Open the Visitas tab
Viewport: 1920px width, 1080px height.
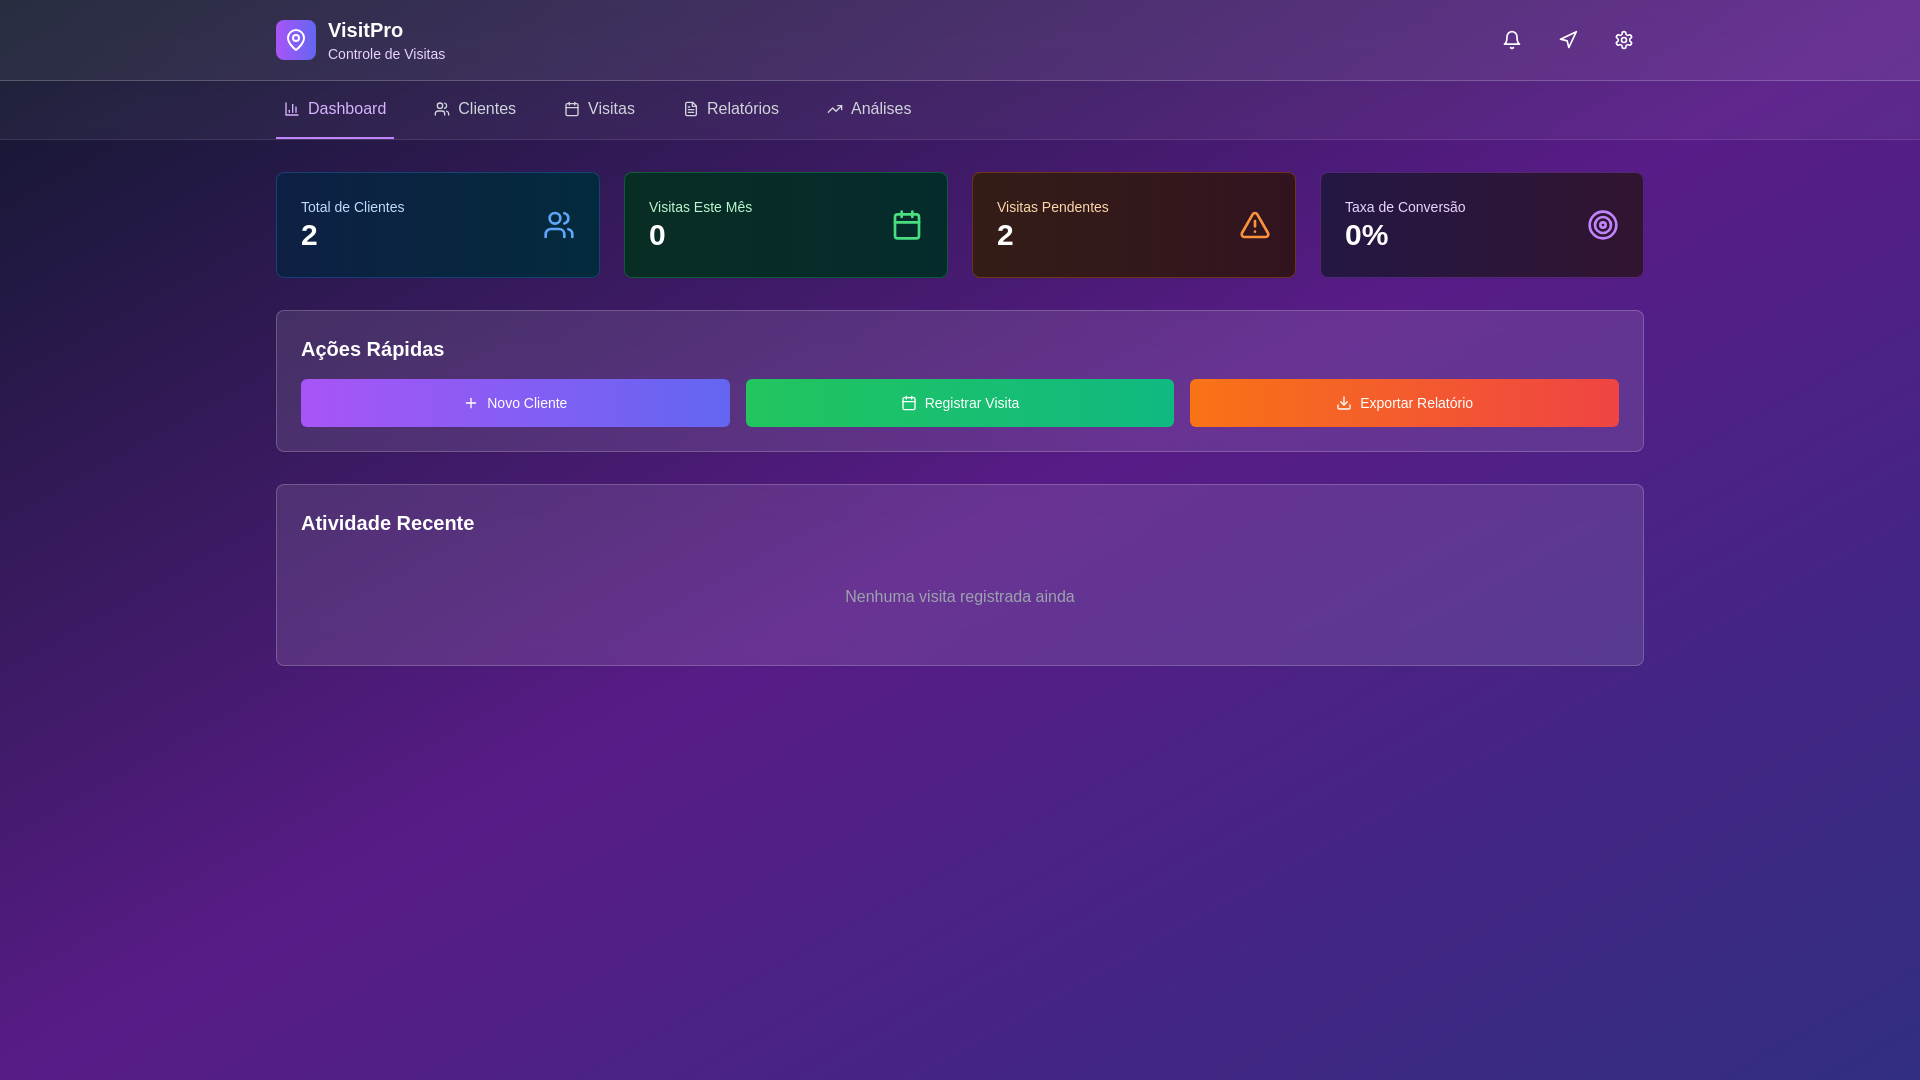point(599,109)
